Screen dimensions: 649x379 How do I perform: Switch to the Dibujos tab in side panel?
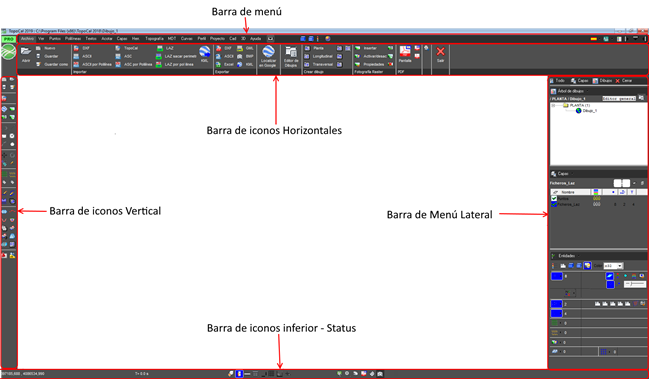pos(602,81)
